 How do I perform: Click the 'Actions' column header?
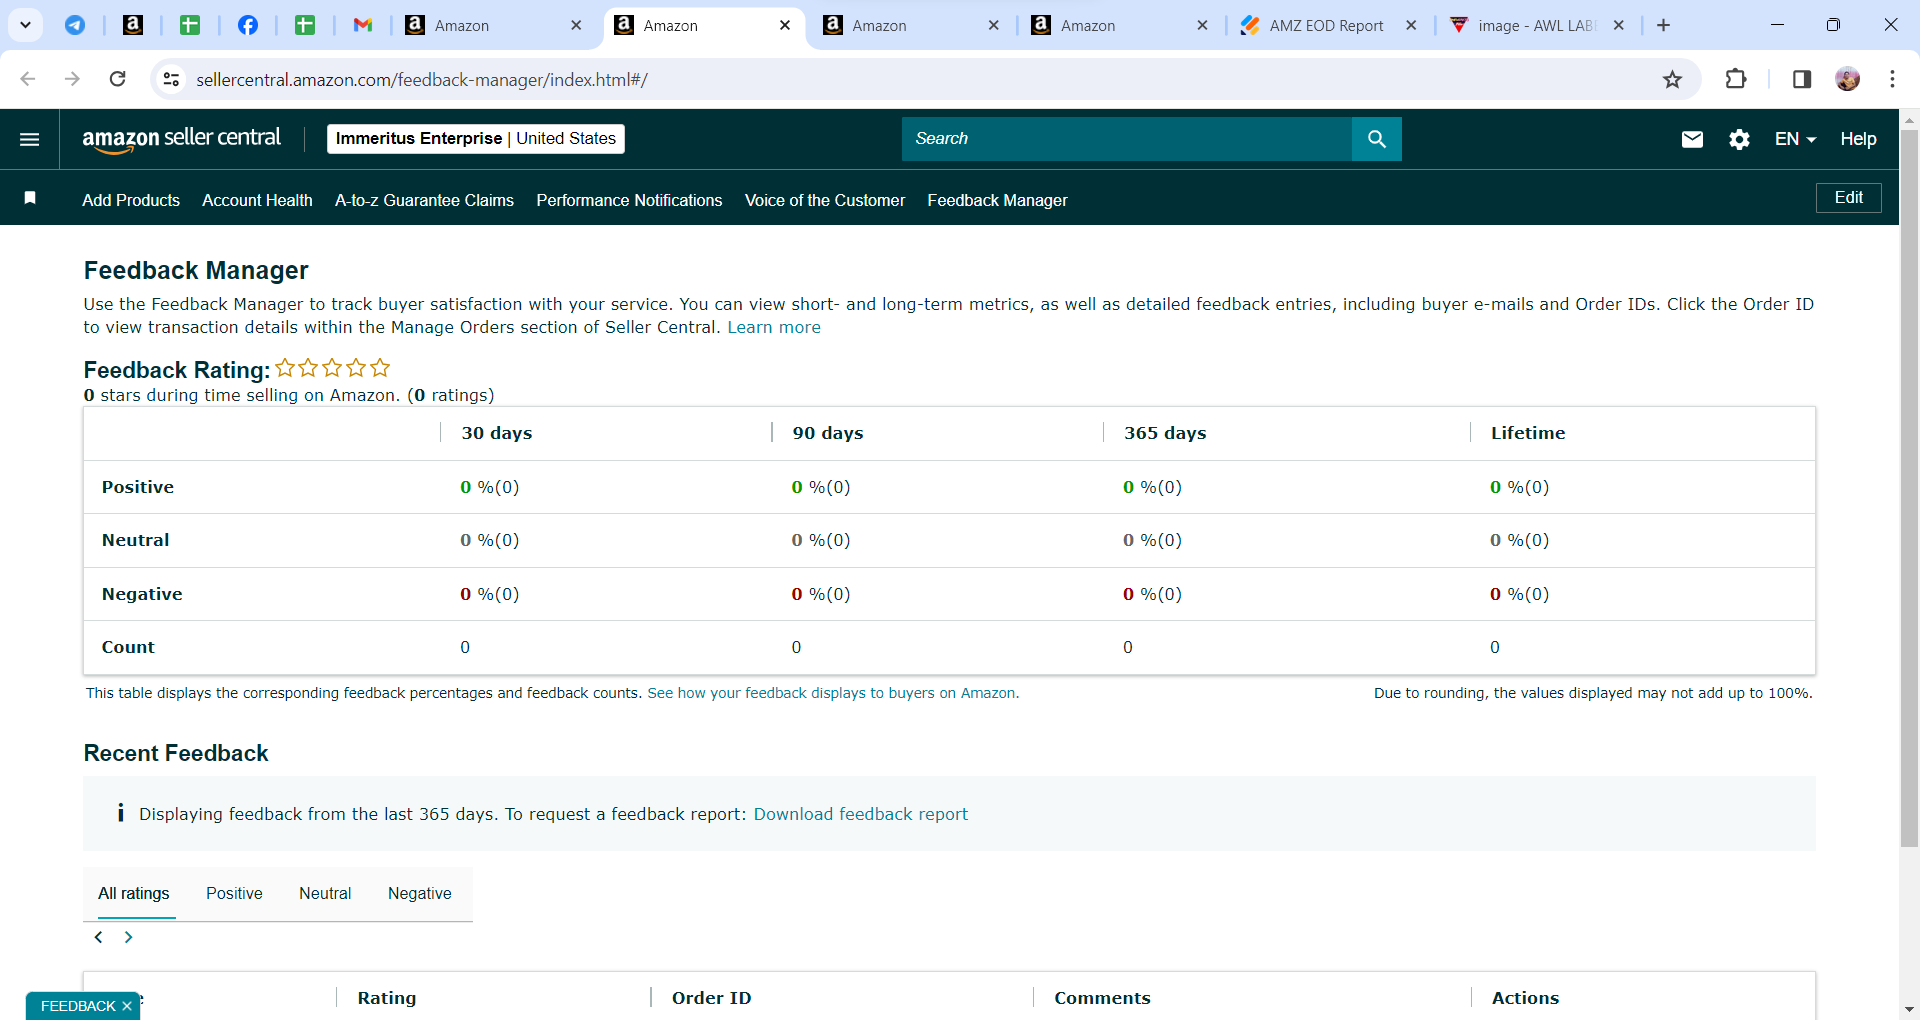[1525, 998]
